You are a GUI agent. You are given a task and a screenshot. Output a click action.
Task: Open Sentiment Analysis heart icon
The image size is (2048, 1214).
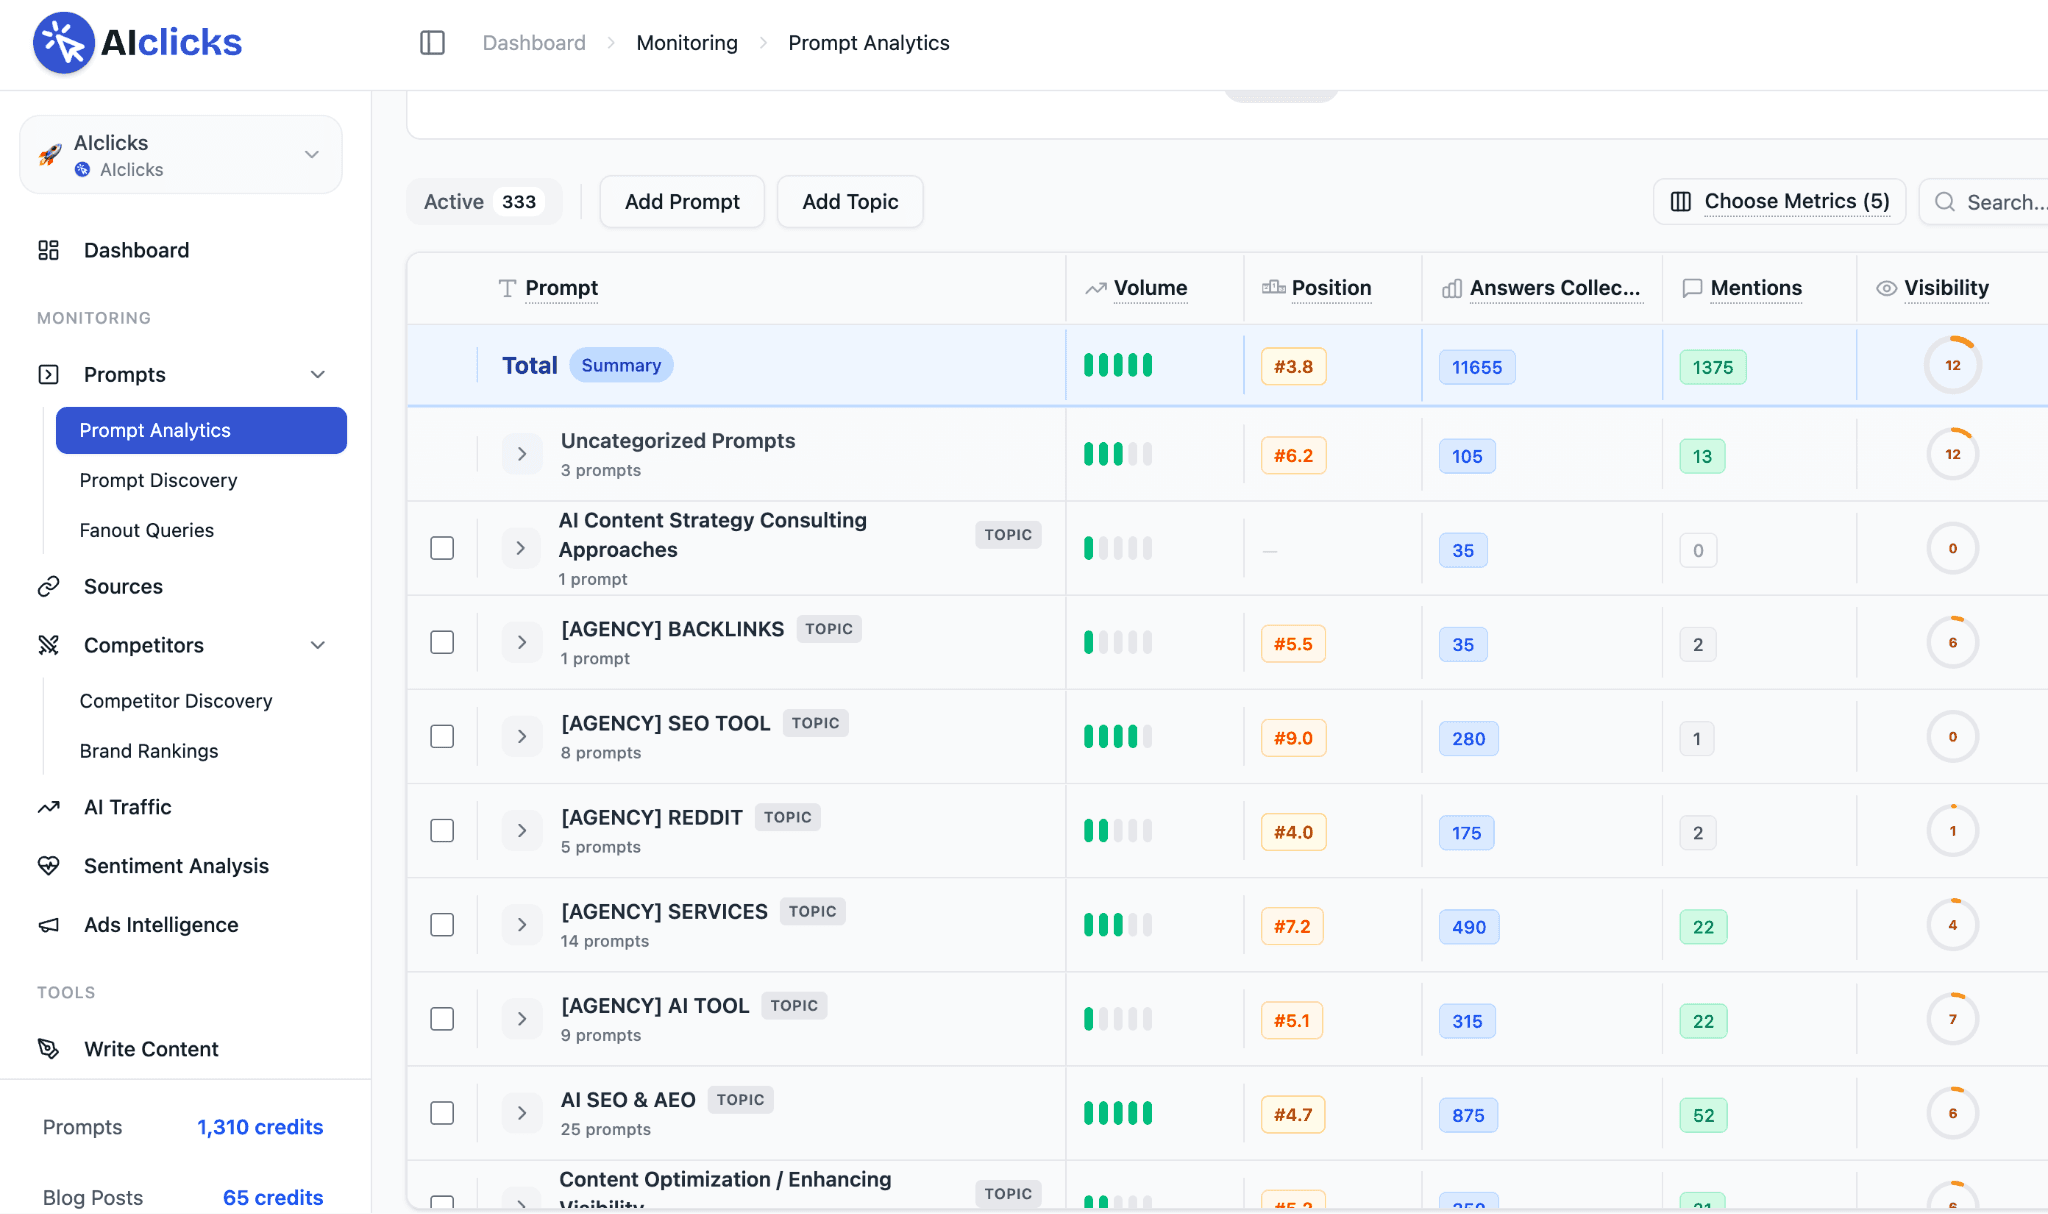tap(49, 866)
